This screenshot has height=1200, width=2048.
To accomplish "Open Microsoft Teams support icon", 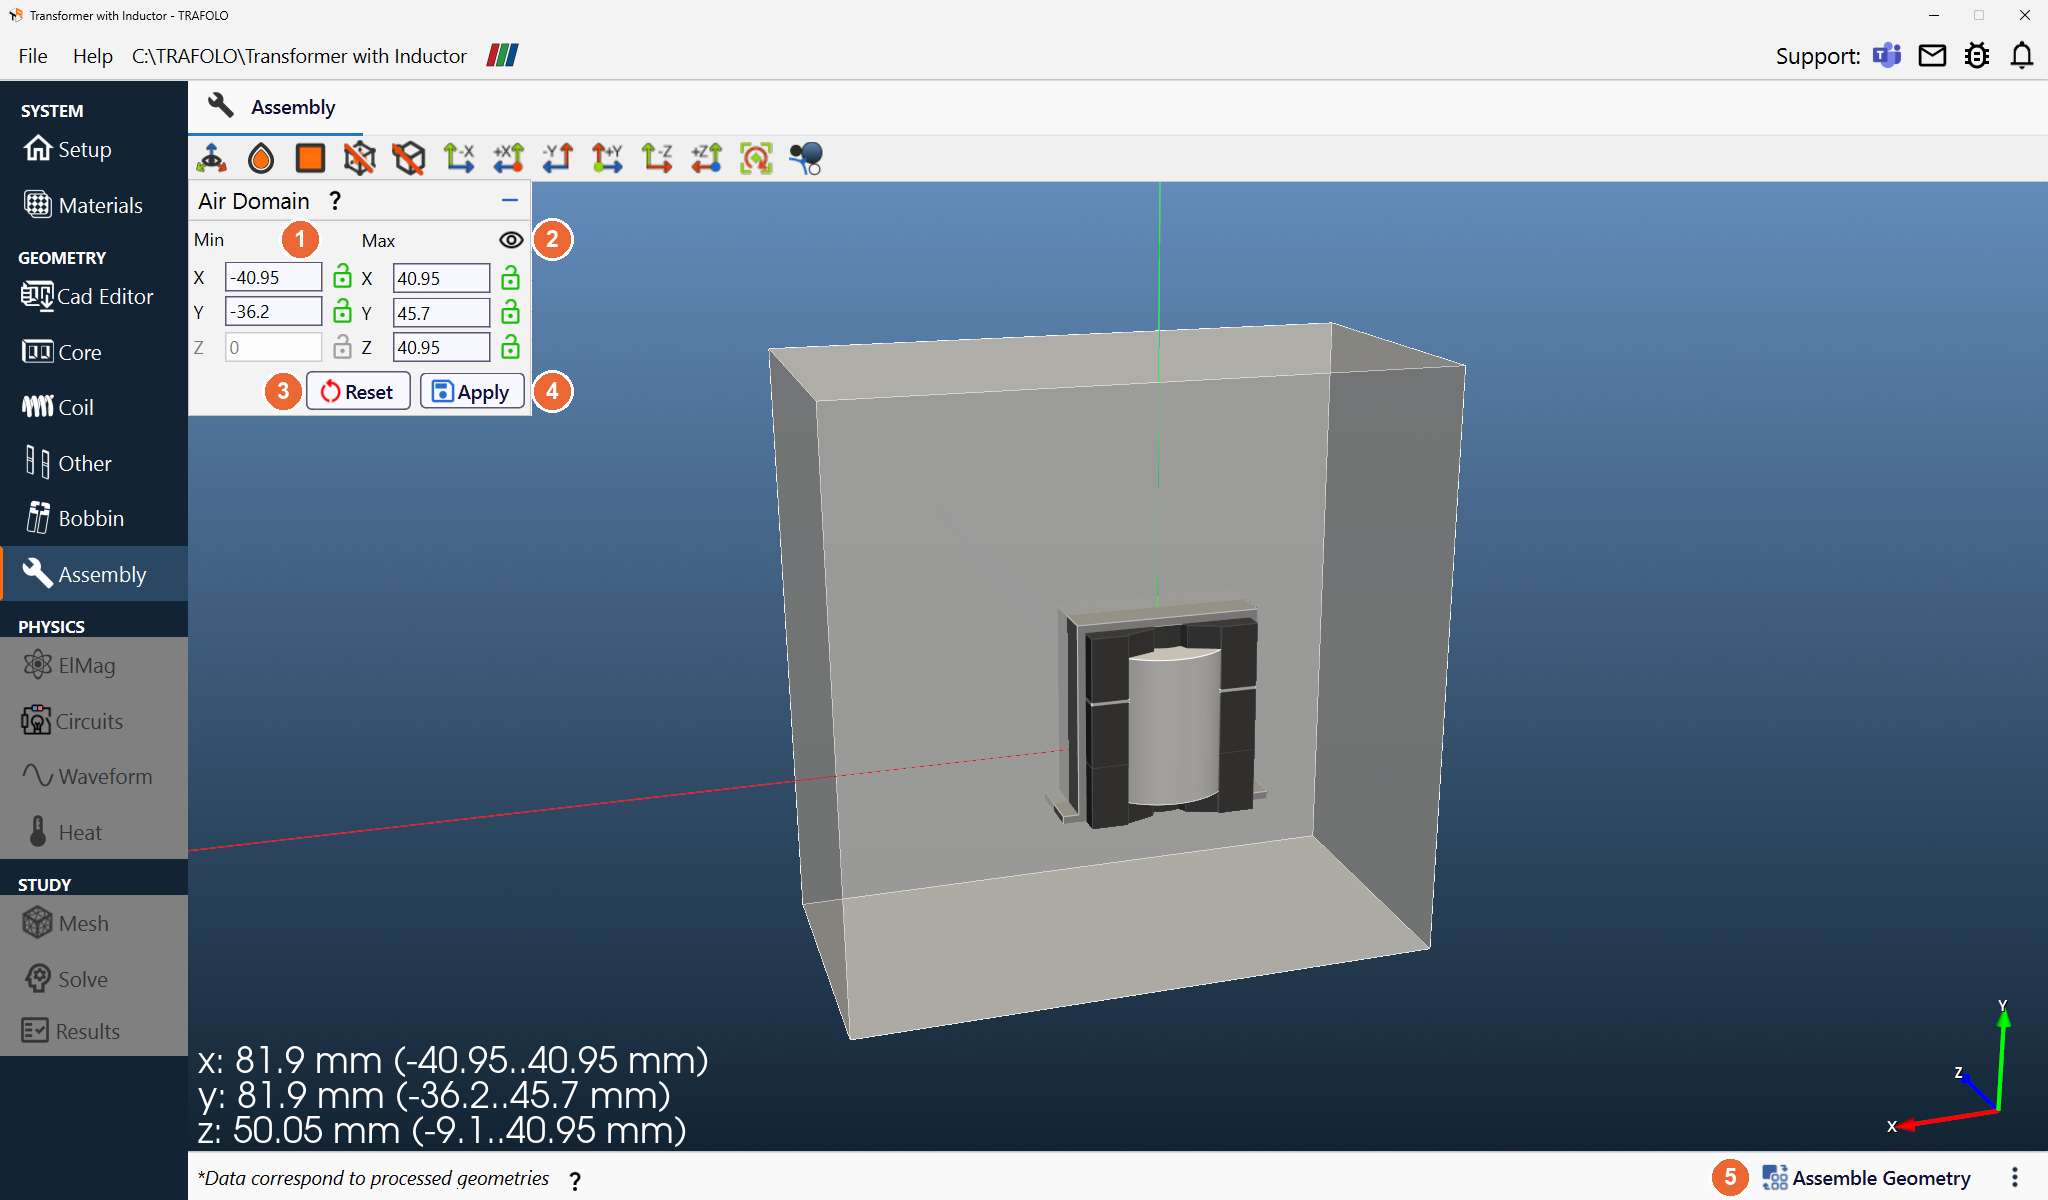I will (1887, 55).
